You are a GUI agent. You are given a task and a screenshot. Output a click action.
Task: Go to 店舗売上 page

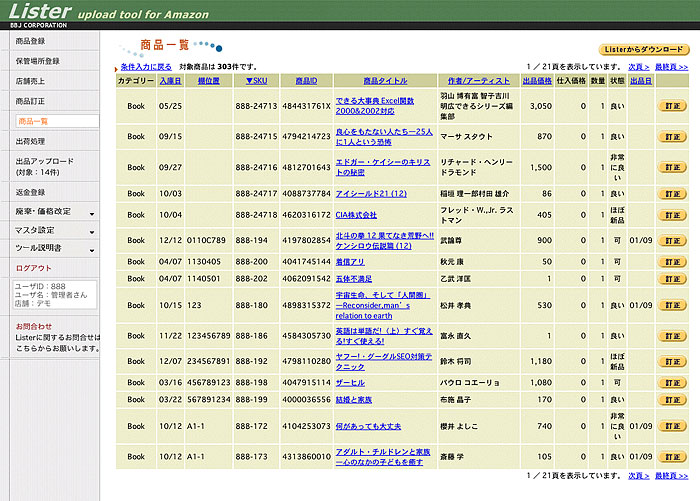(x=30, y=81)
